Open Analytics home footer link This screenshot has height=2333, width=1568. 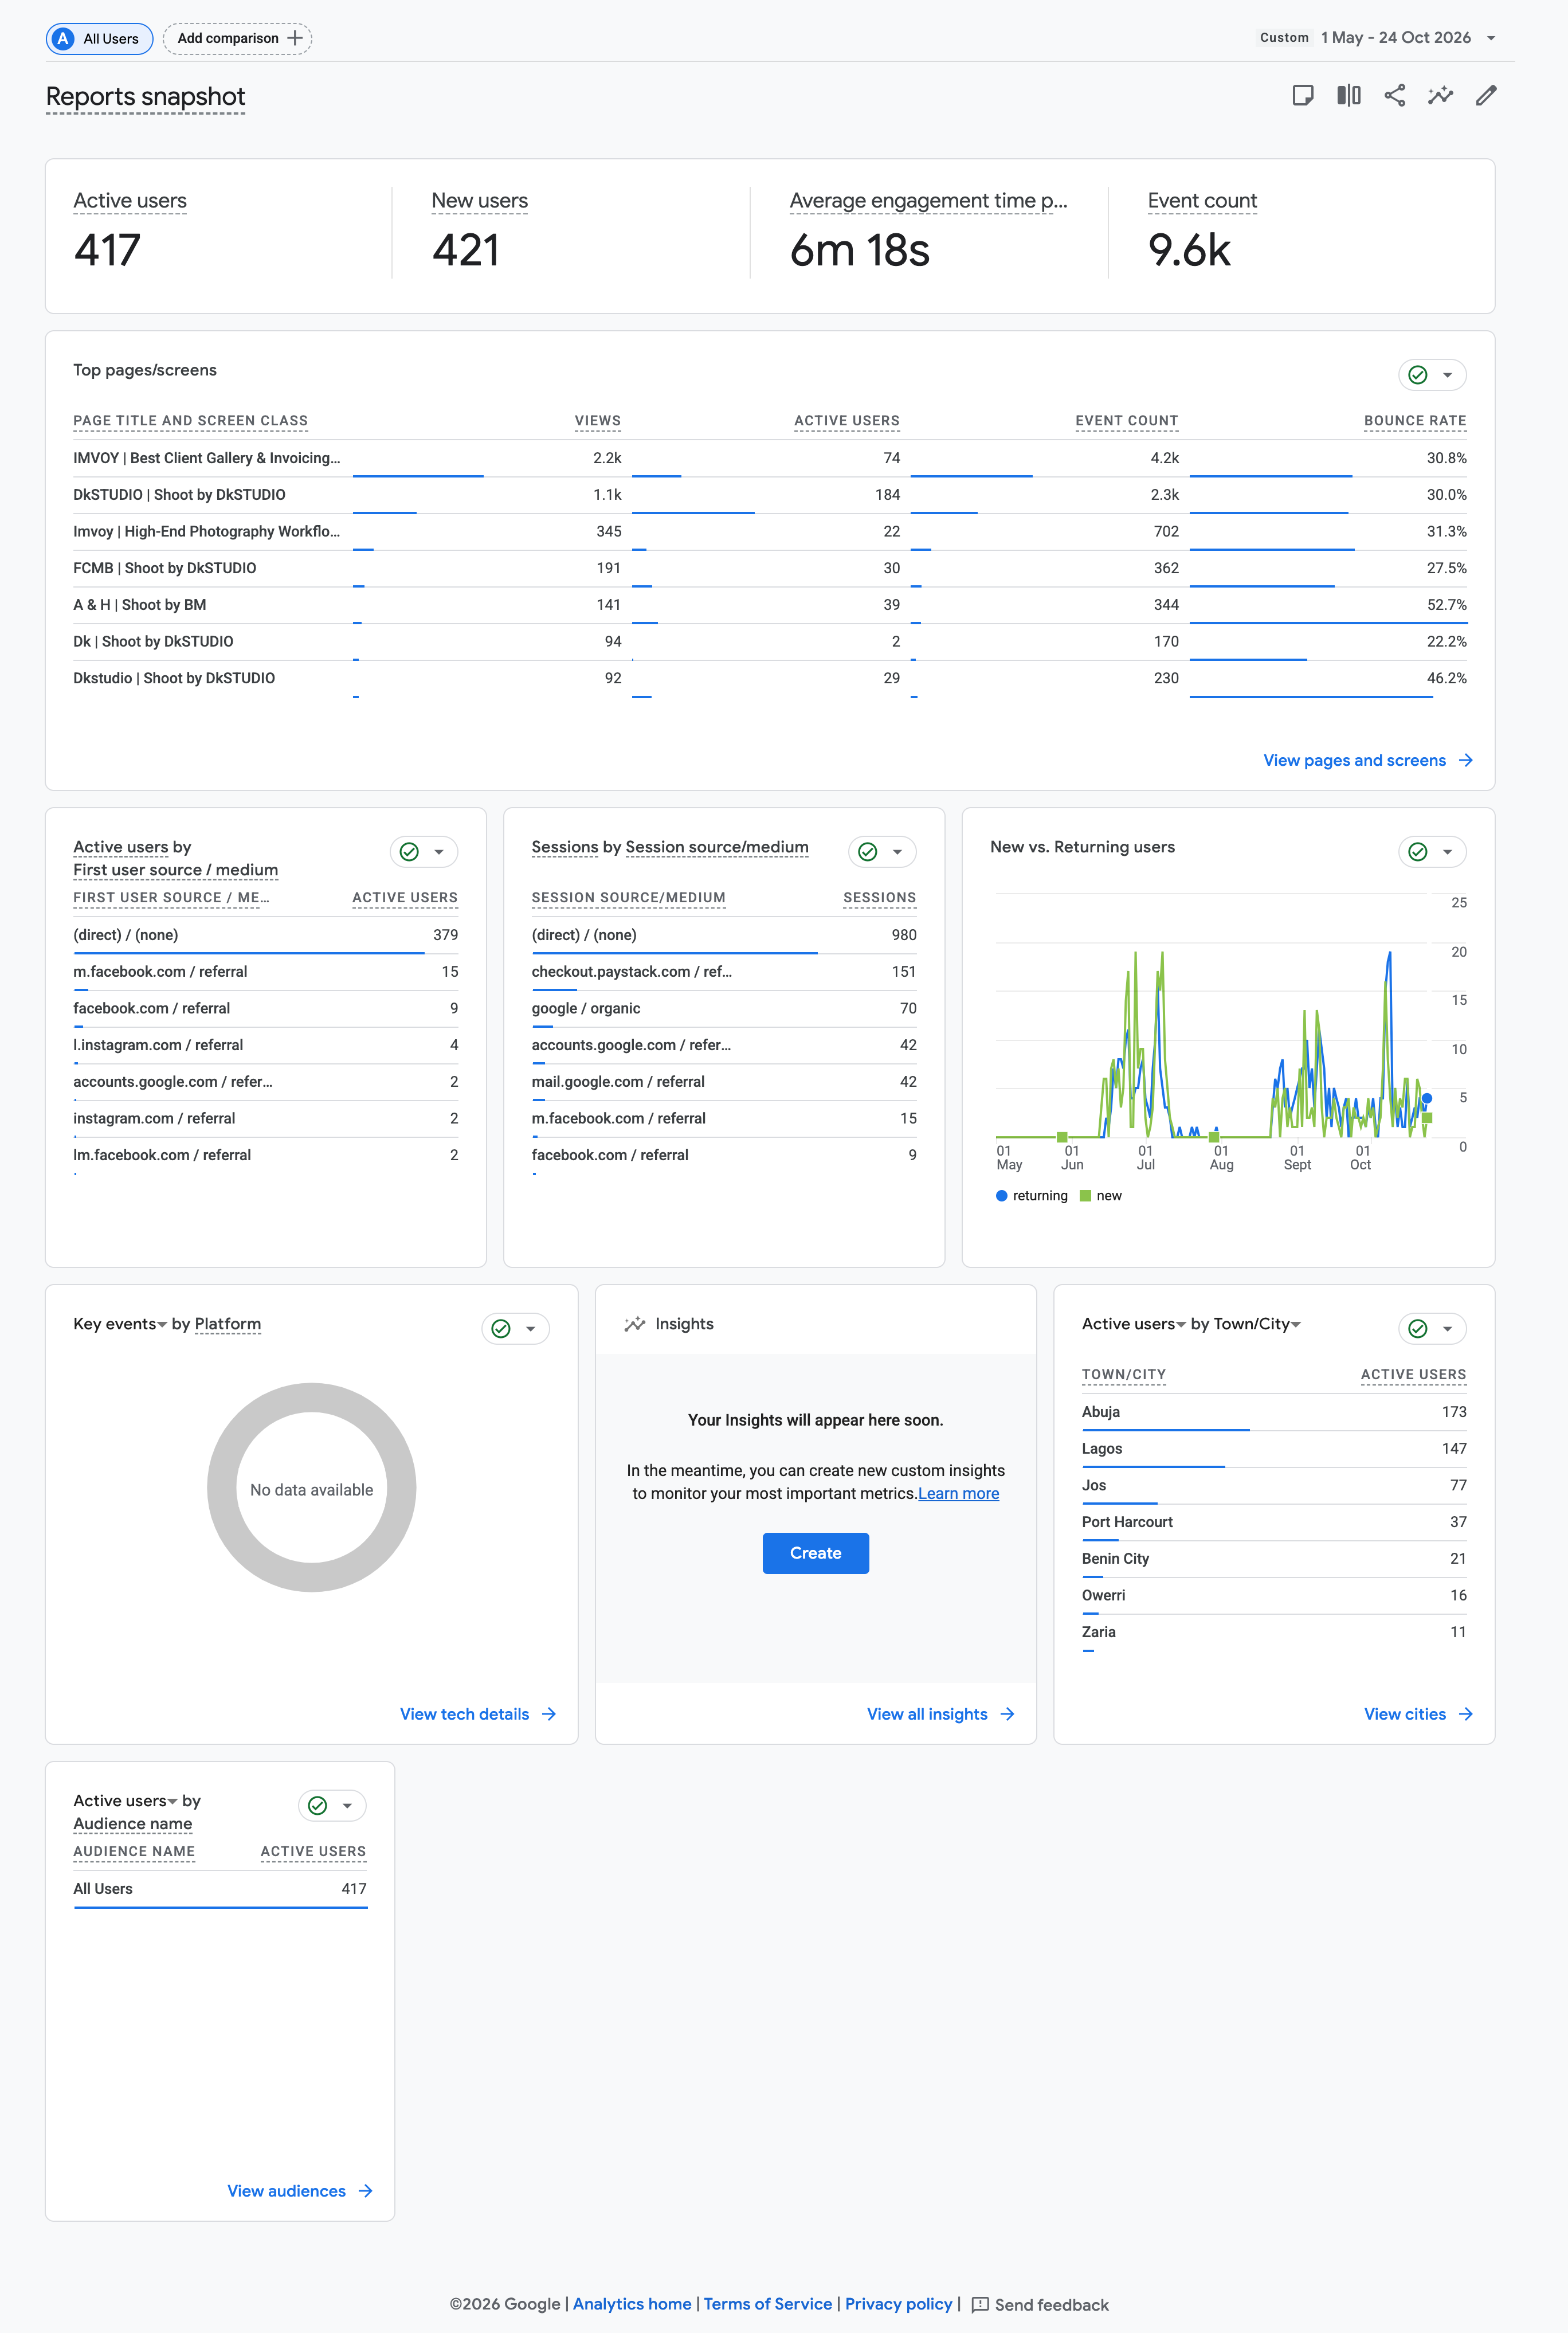tap(631, 2305)
